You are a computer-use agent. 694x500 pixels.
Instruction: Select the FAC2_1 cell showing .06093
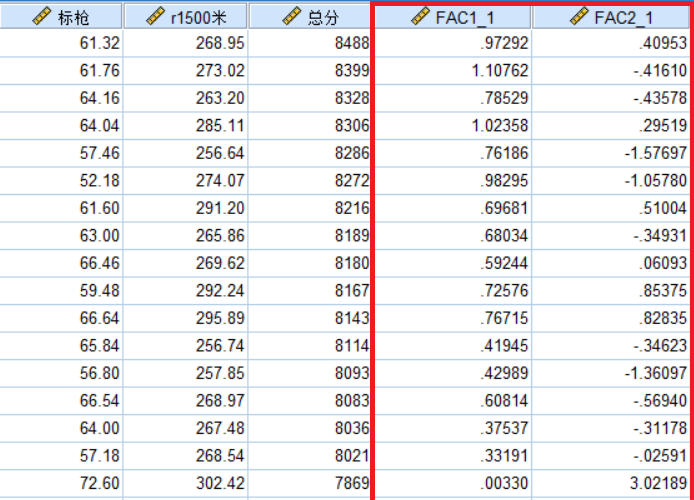click(611, 263)
